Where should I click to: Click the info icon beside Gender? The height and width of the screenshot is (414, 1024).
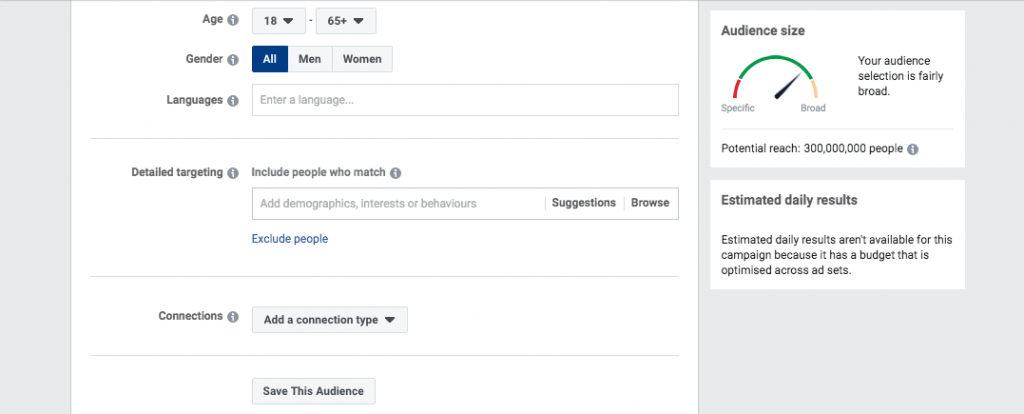[233, 59]
